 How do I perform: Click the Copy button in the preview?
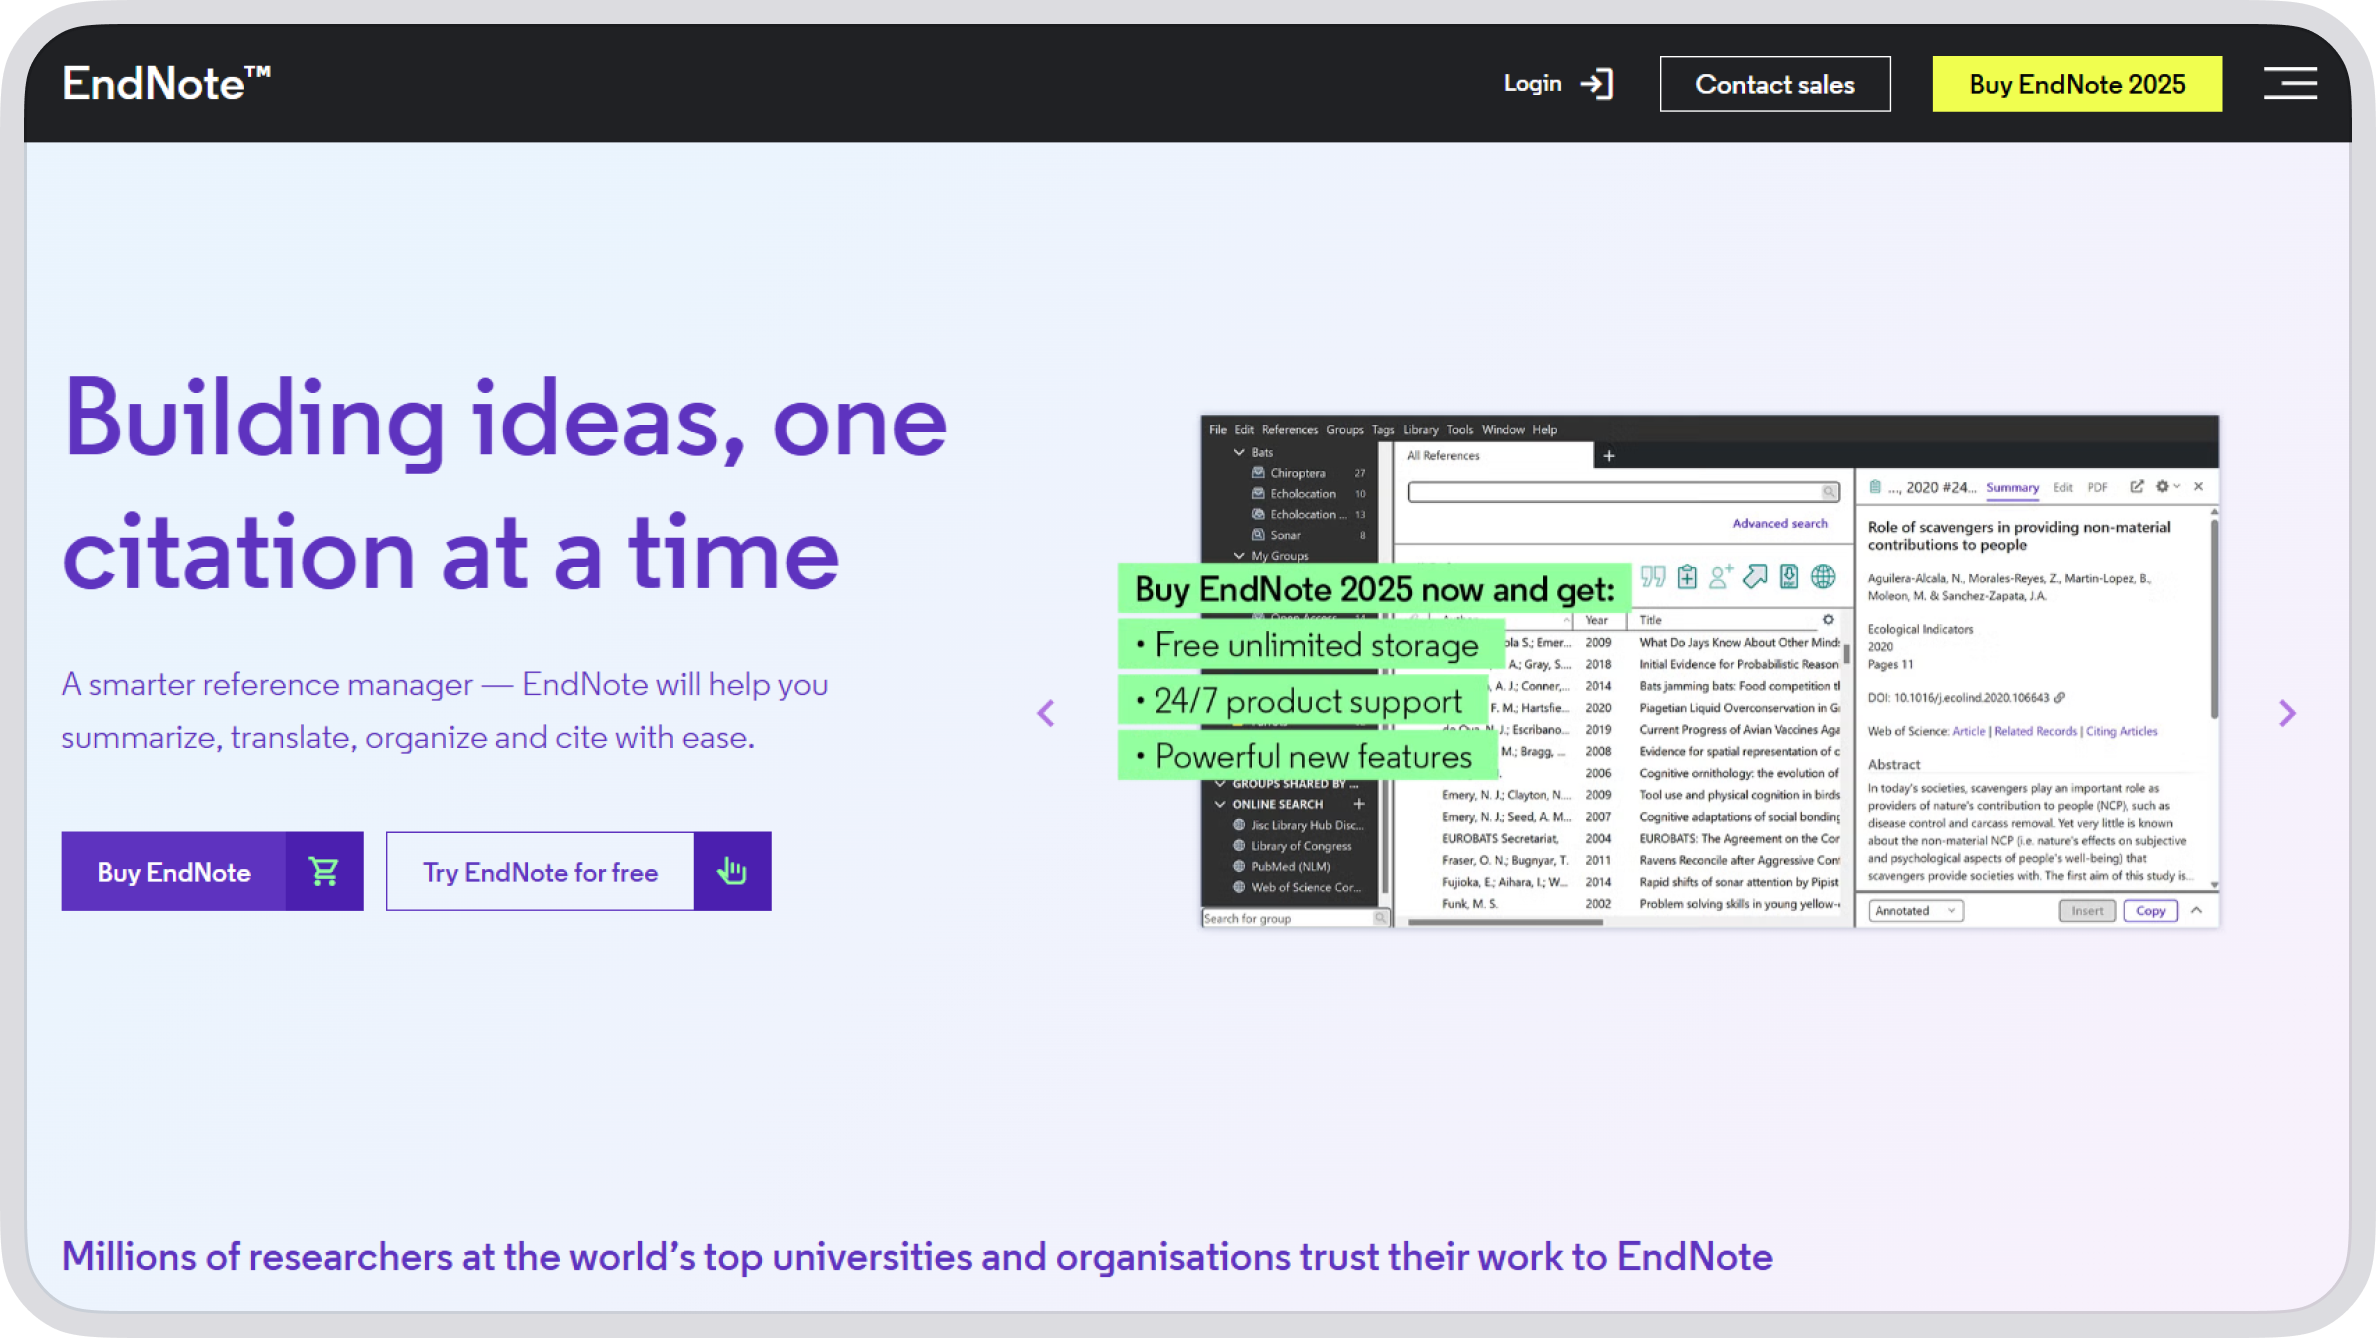[x=2150, y=911]
